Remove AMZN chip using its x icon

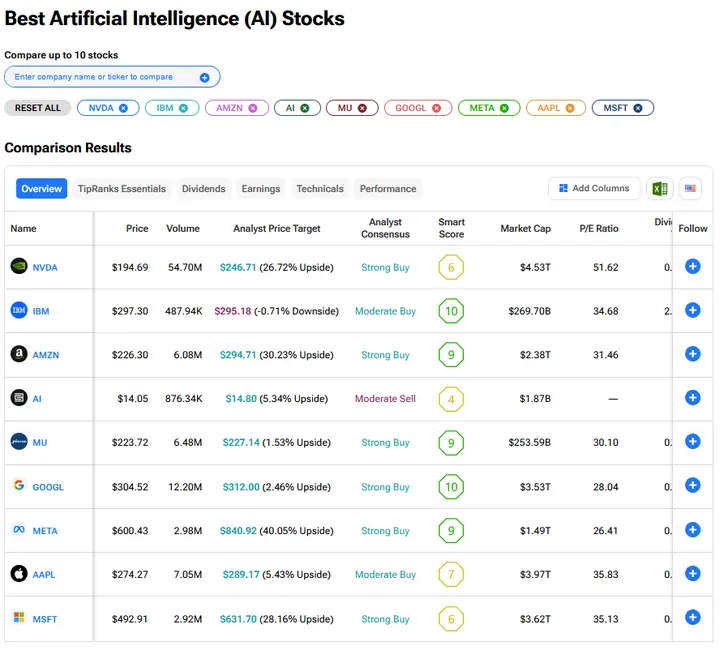[252, 108]
